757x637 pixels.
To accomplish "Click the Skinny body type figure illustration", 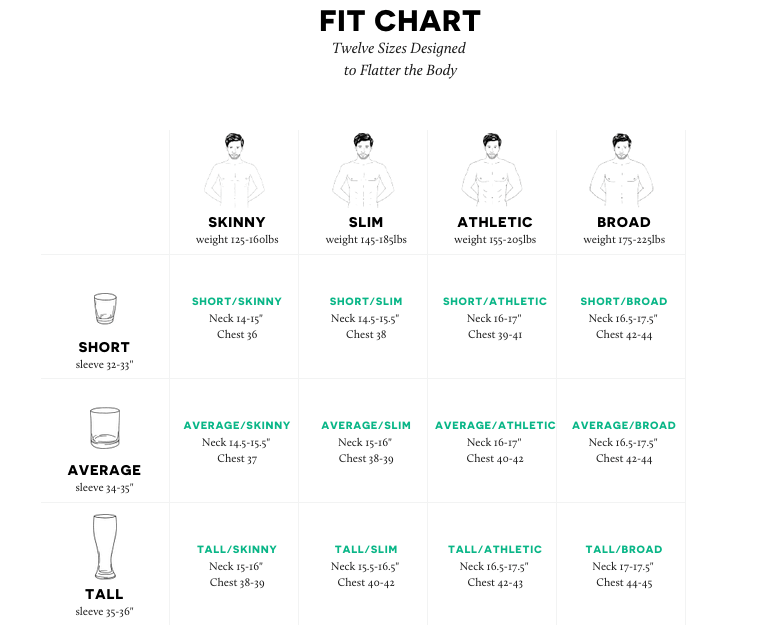I will coord(235,170).
